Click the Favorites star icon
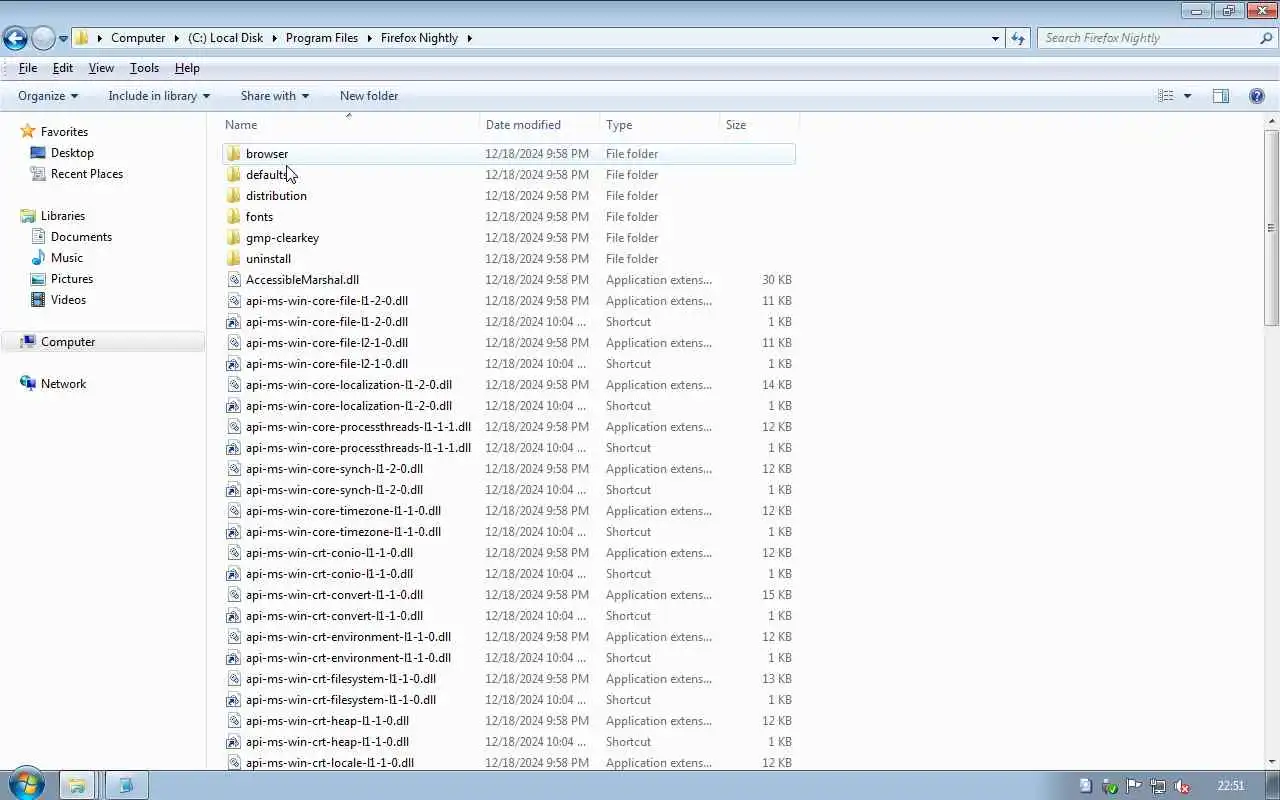The width and height of the screenshot is (1280, 800). (x=28, y=132)
